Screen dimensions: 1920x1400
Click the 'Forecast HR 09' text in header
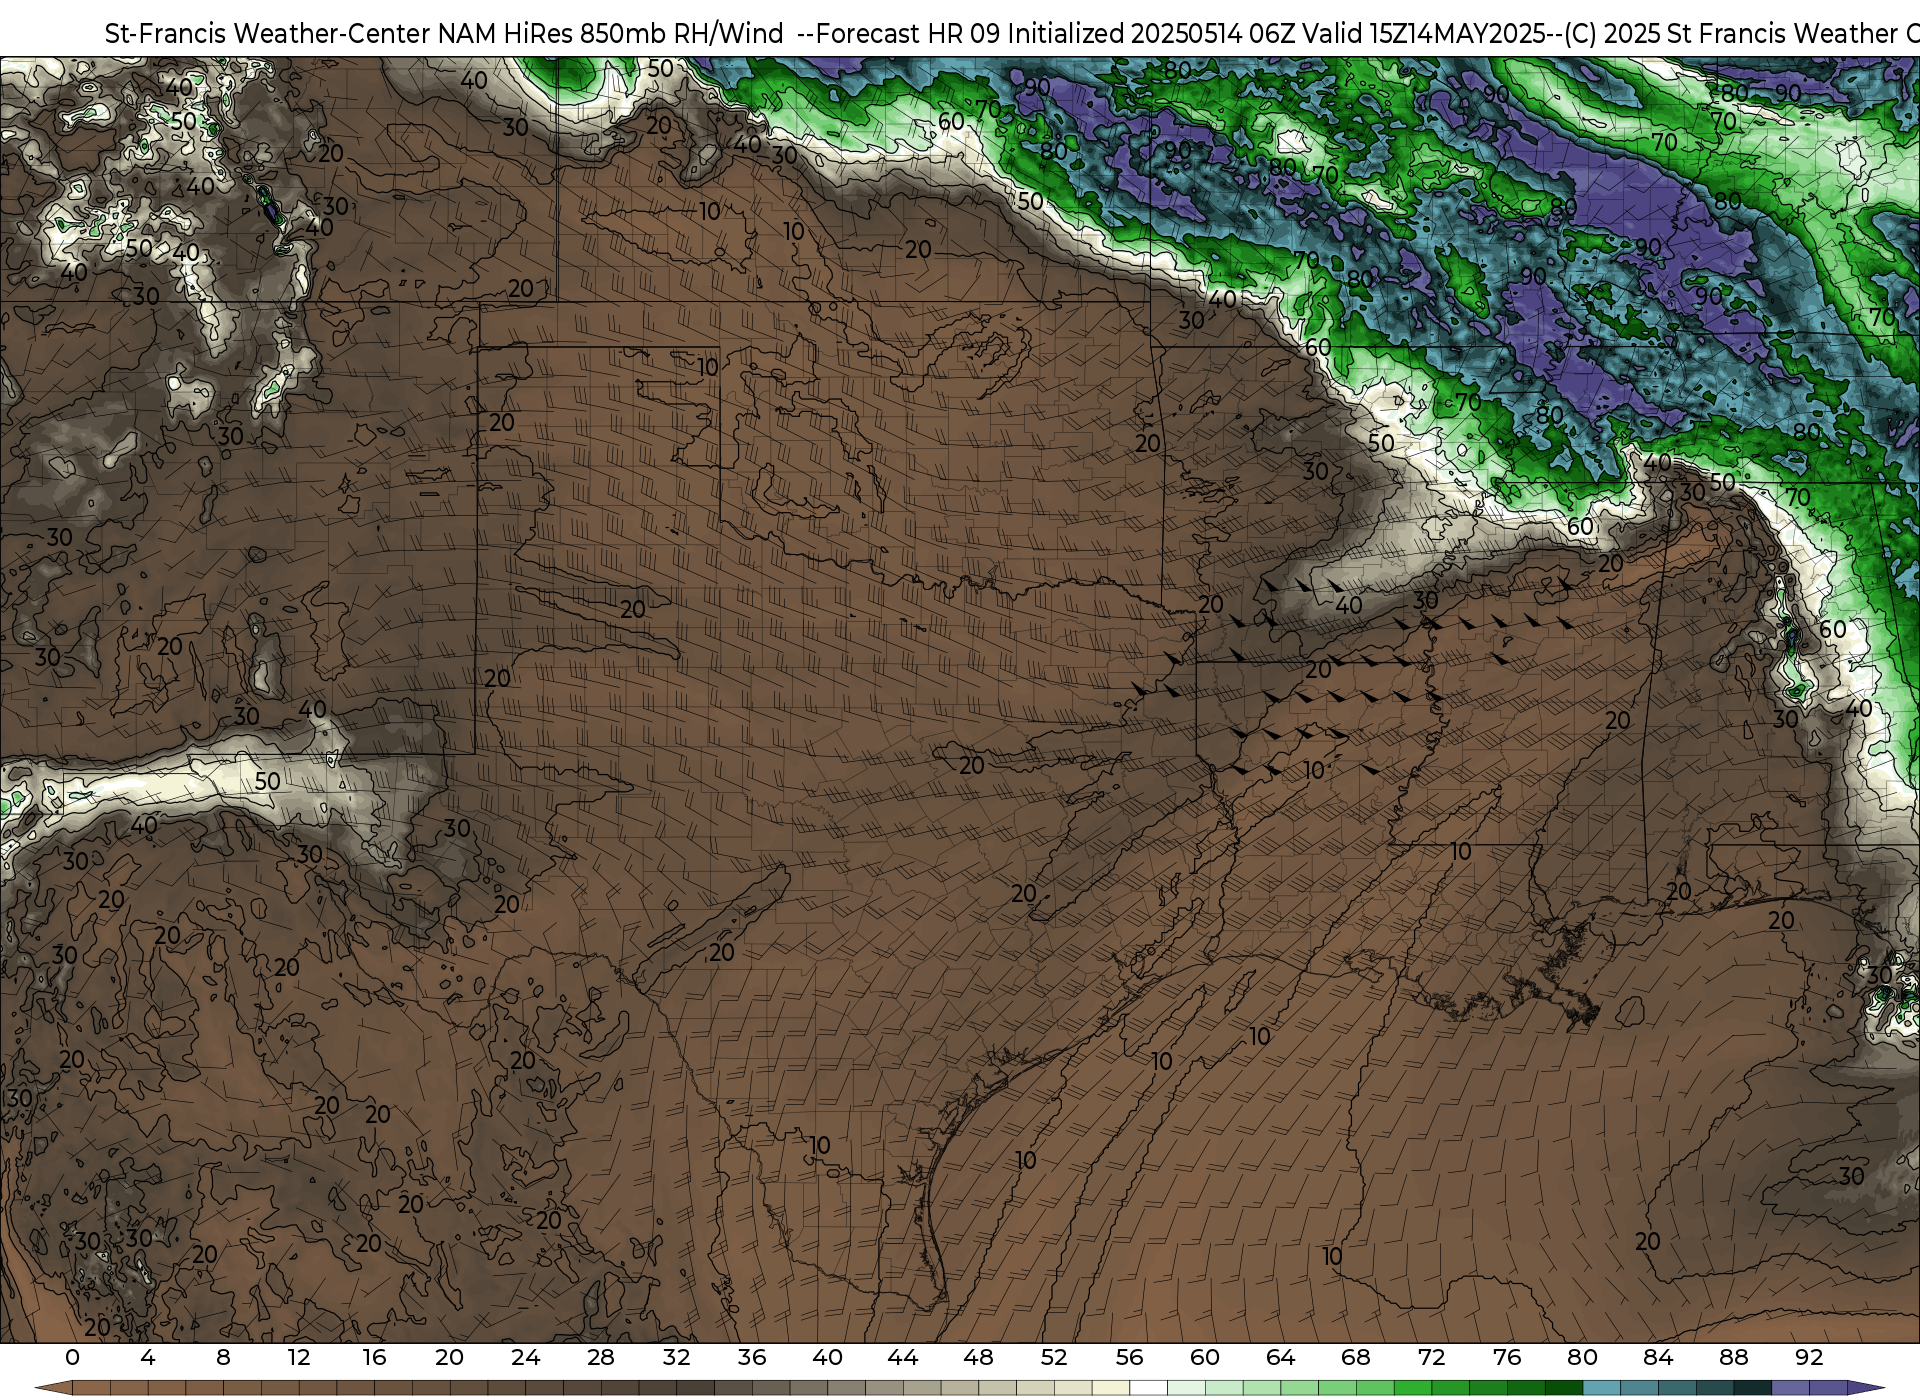click(x=908, y=34)
